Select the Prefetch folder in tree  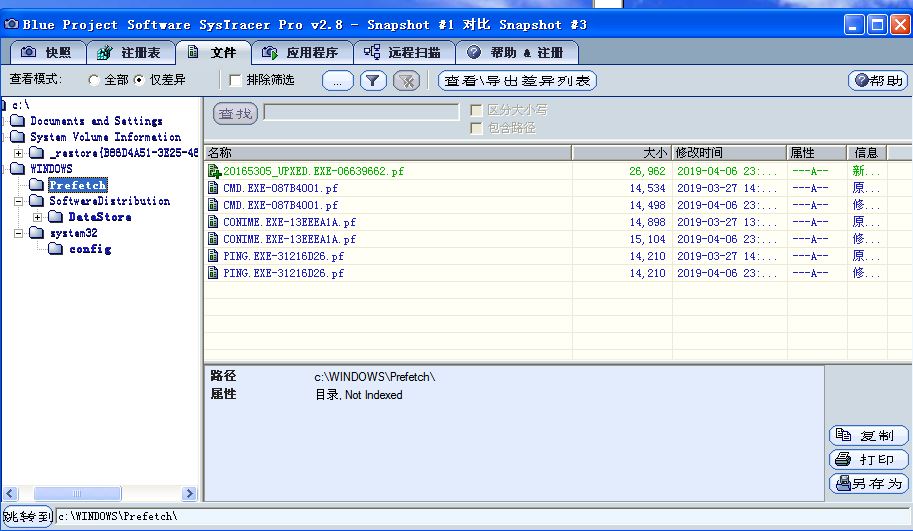pyautogui.click(x=78, y=185)
